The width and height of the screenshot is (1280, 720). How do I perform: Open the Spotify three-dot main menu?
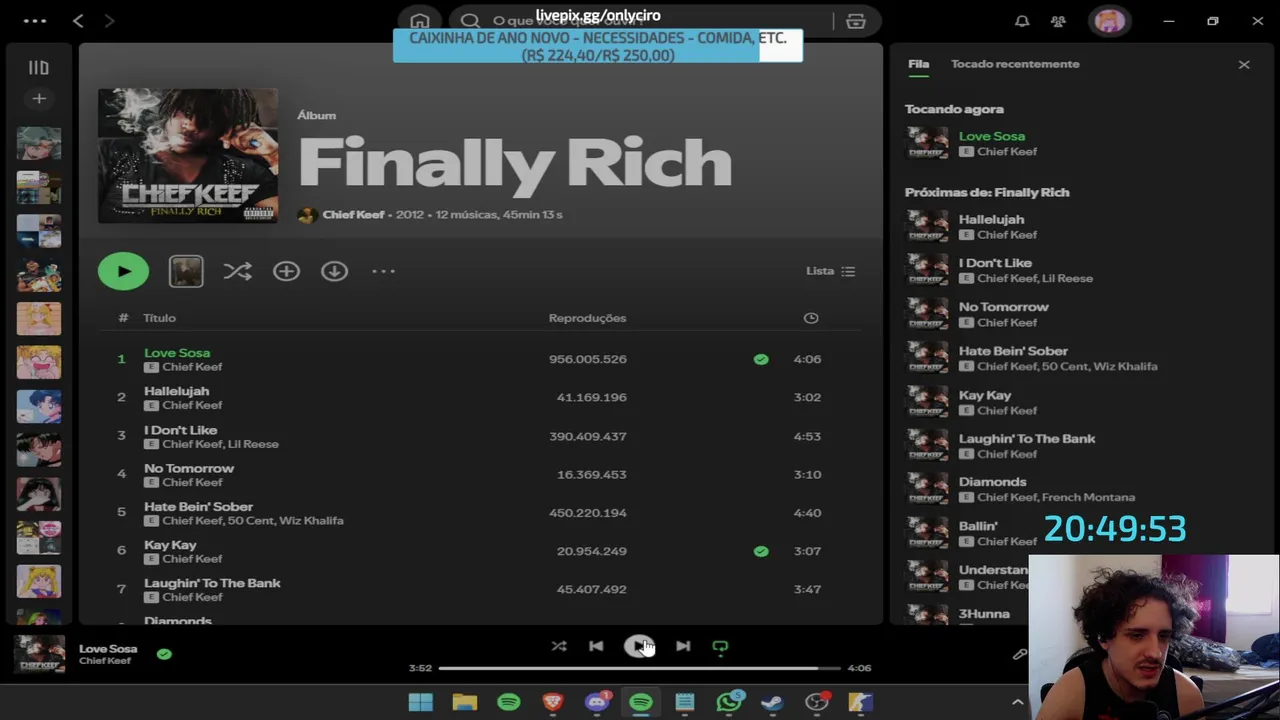tap(35, 21)
